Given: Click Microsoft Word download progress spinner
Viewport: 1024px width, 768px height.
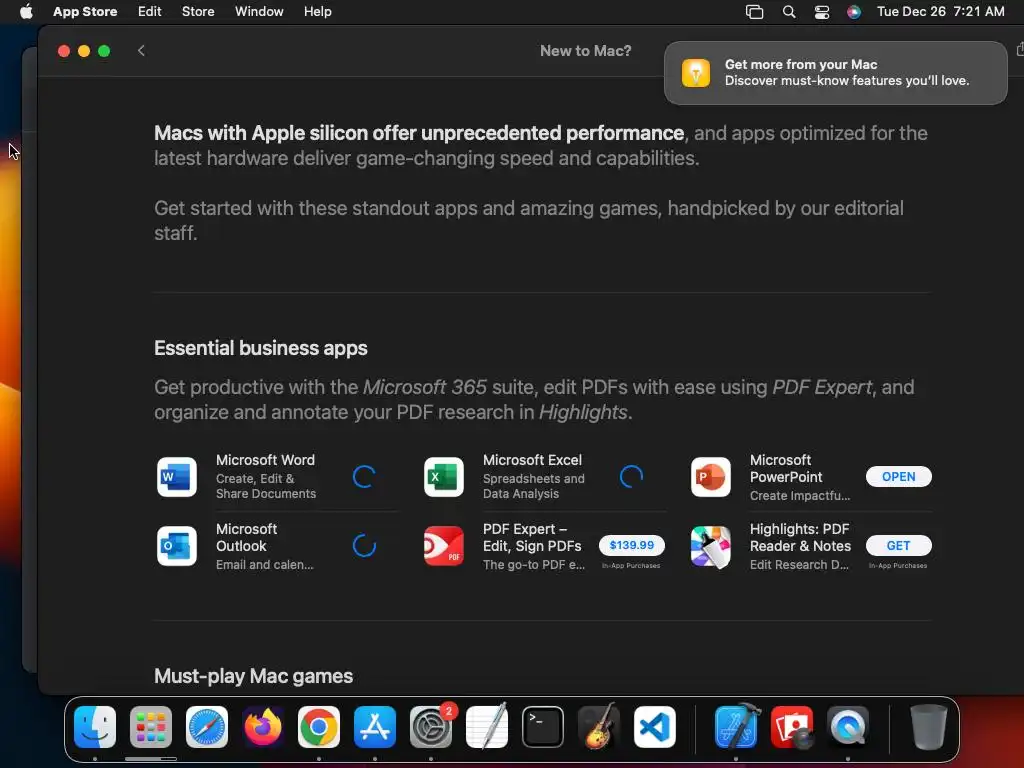Looking at the screenshot, I should [x=364, y=477].
